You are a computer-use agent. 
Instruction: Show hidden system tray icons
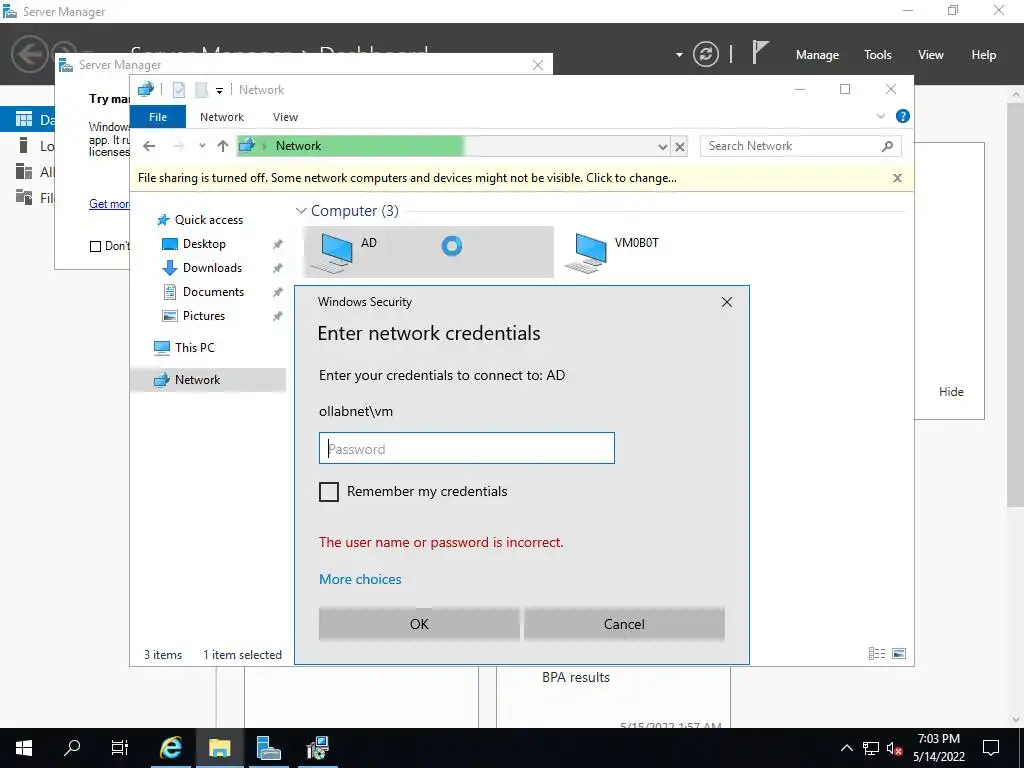click(x=846, y=748)
